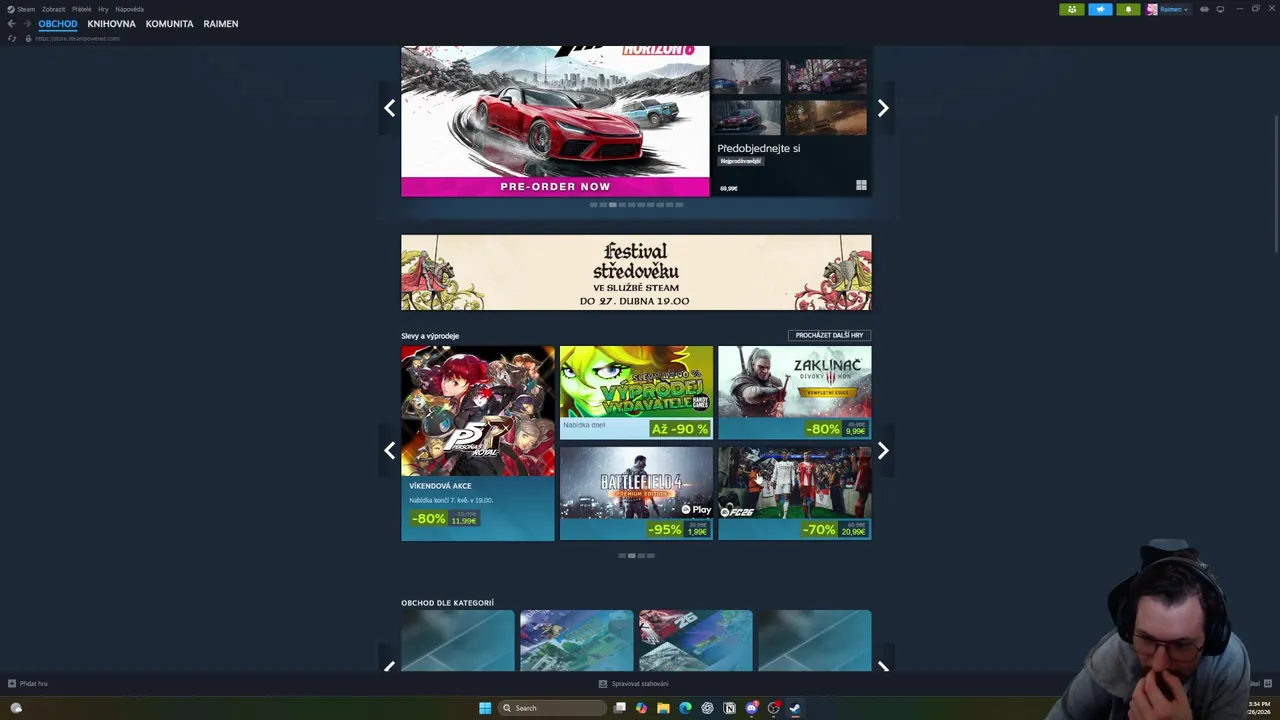The height and width of the screenshot is (720, 1280).
Task: Go back with the navigation back arrow
Action: point(11,24)
